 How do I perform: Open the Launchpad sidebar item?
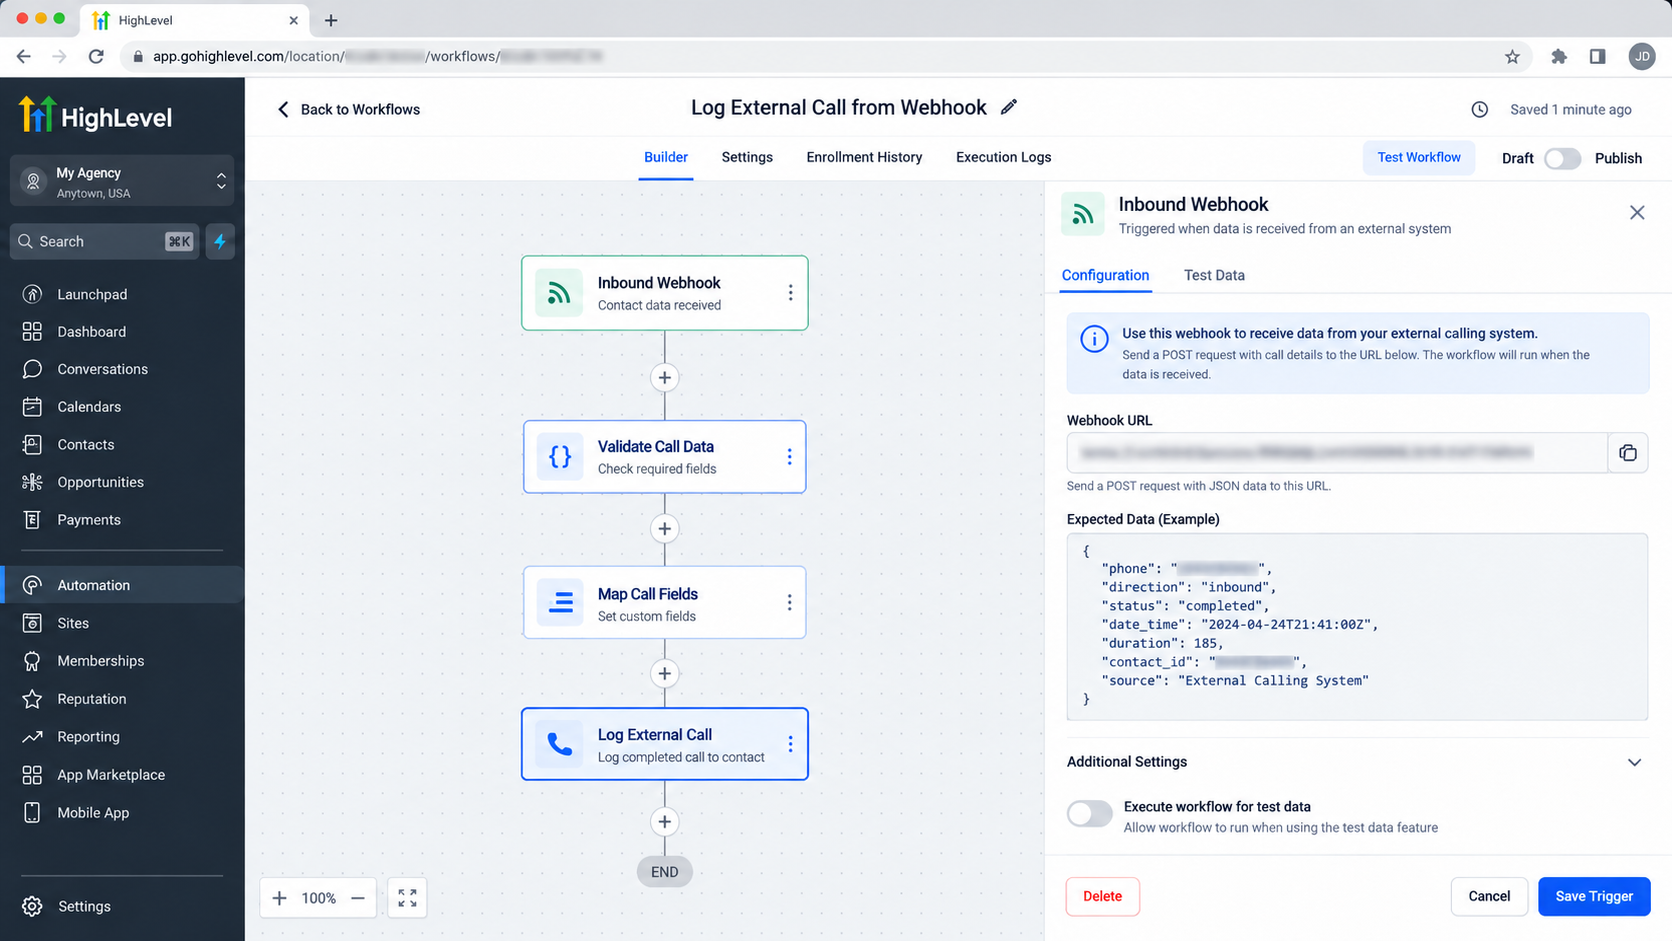122,294
